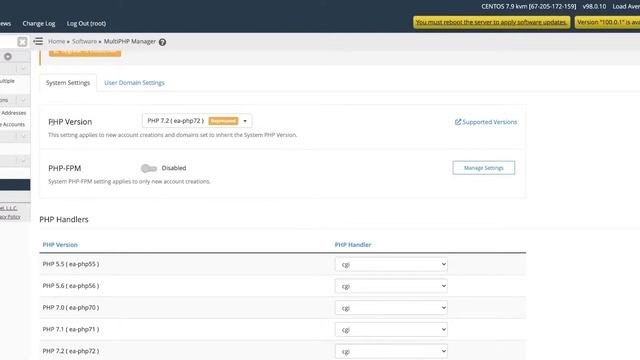The image size is (640, 360).
Task: Log Out (root) link
Action: click(x=86, y=23)
